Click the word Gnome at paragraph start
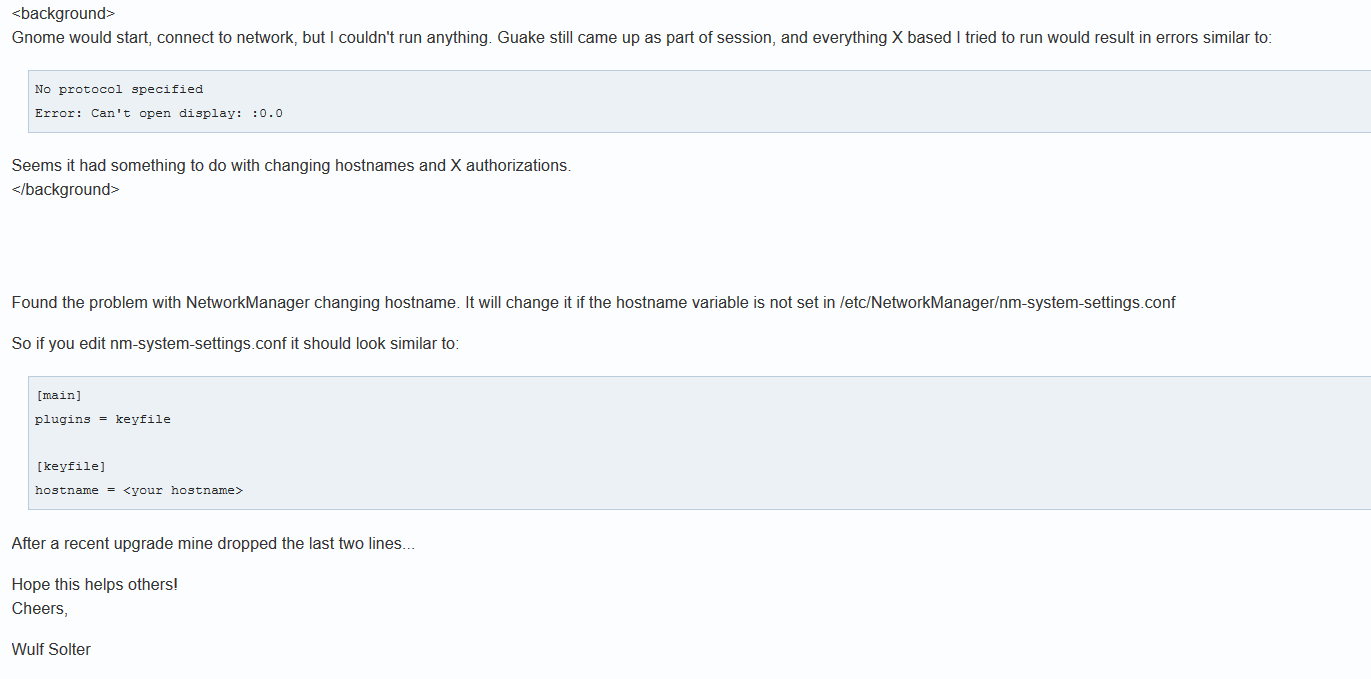Viewport: 1371px width, 679px height. coord(37,38)
